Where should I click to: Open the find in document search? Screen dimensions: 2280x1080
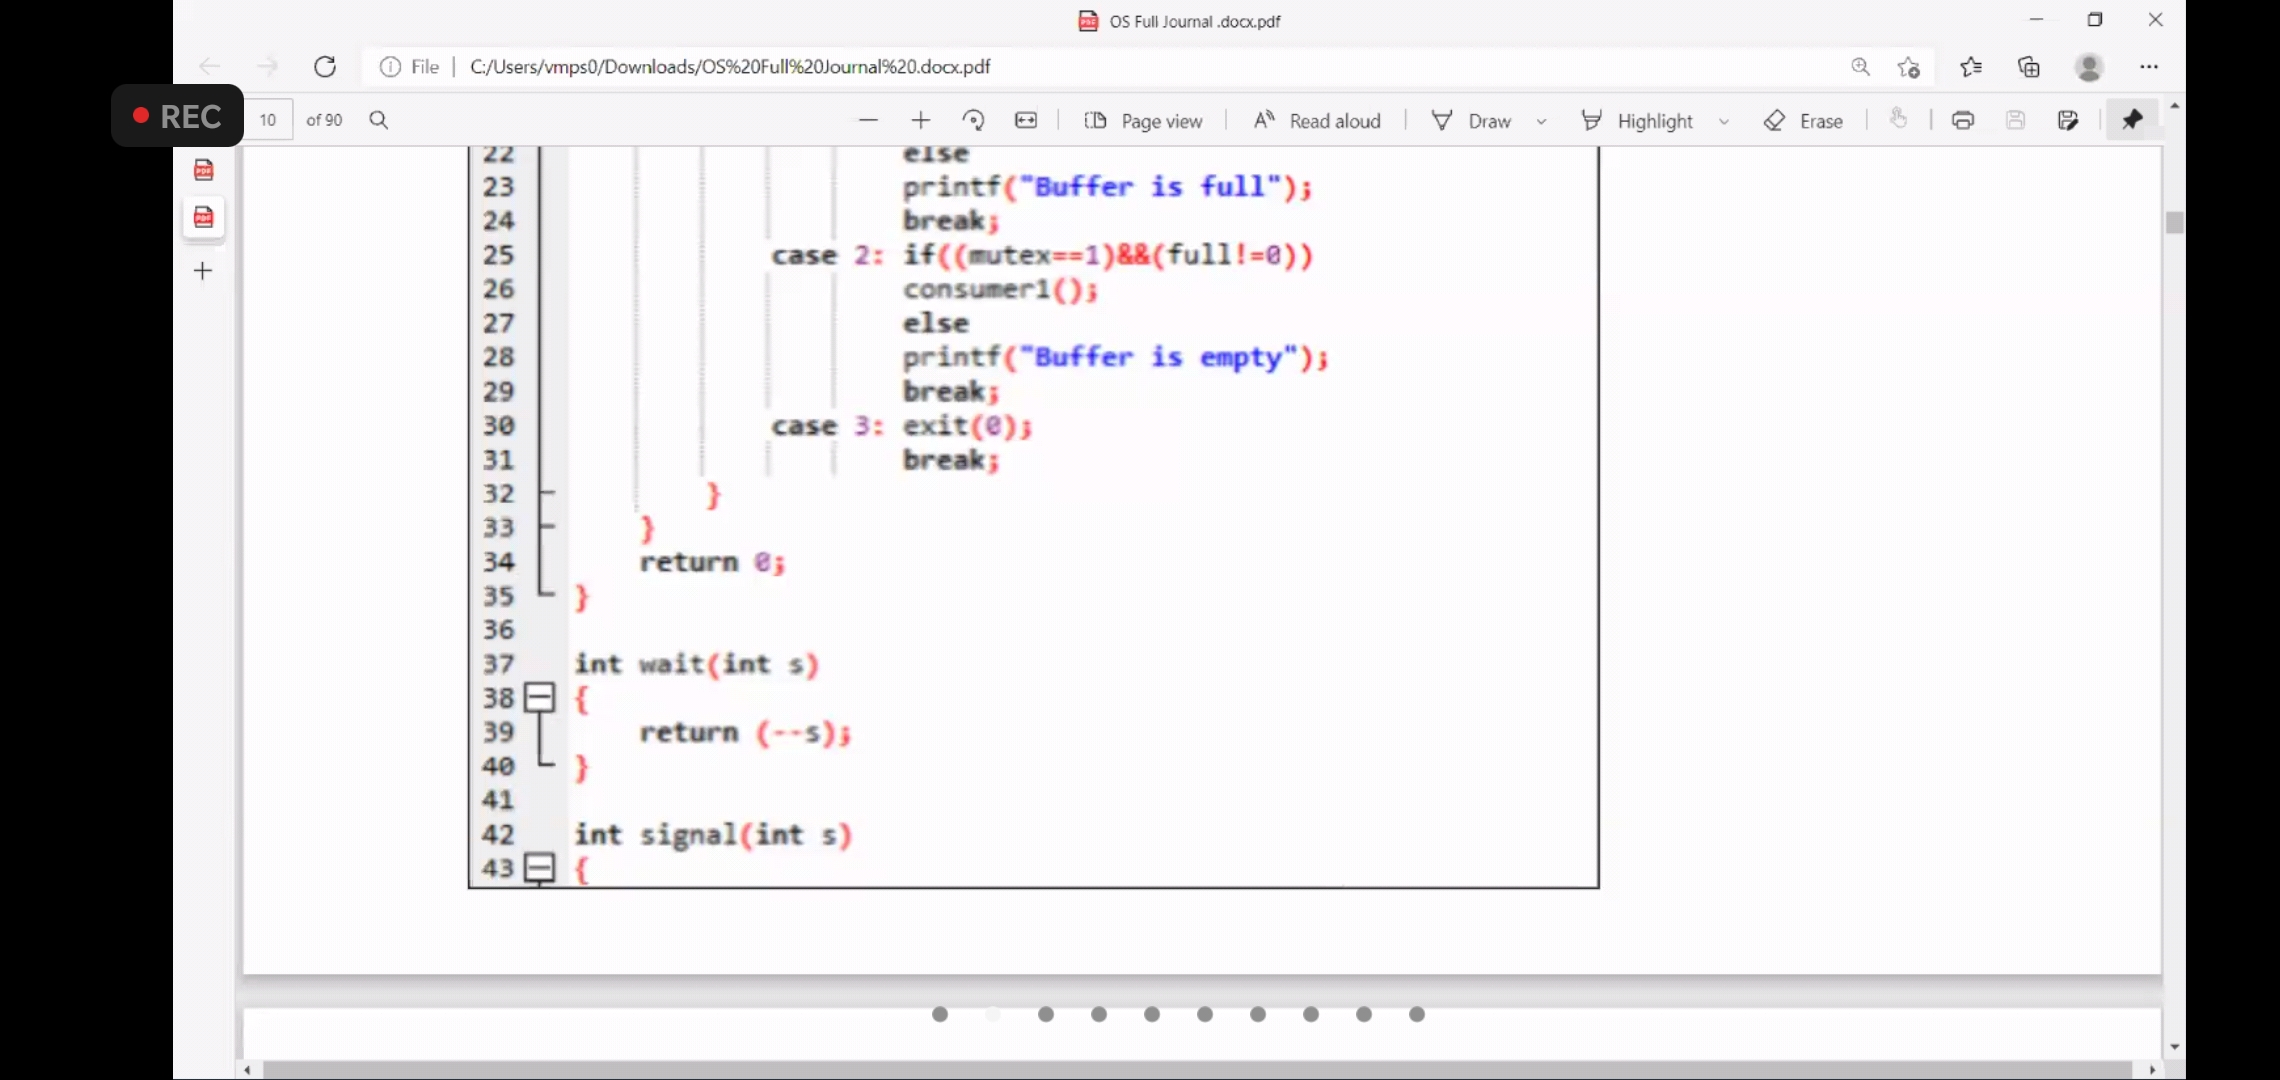[379, 120]
